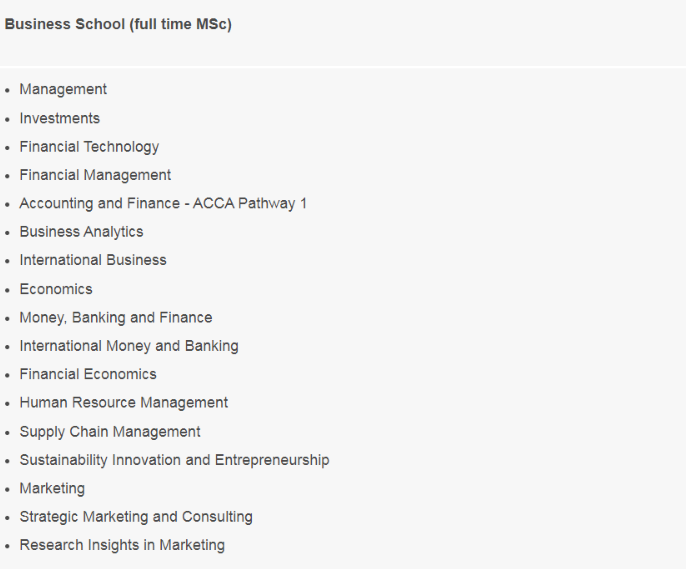Click the Supply Chain Management entry

110,432
